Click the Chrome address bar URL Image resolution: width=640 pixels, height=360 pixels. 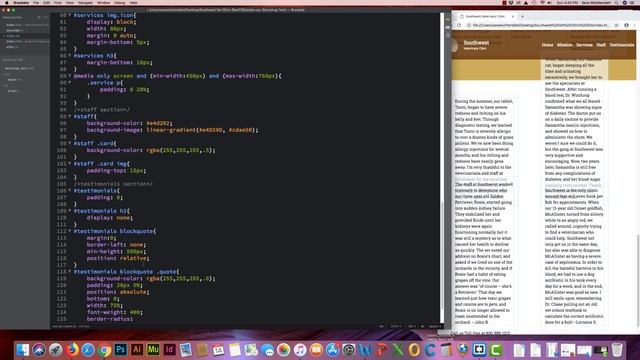pyautogui.click(x=541, y=25)
